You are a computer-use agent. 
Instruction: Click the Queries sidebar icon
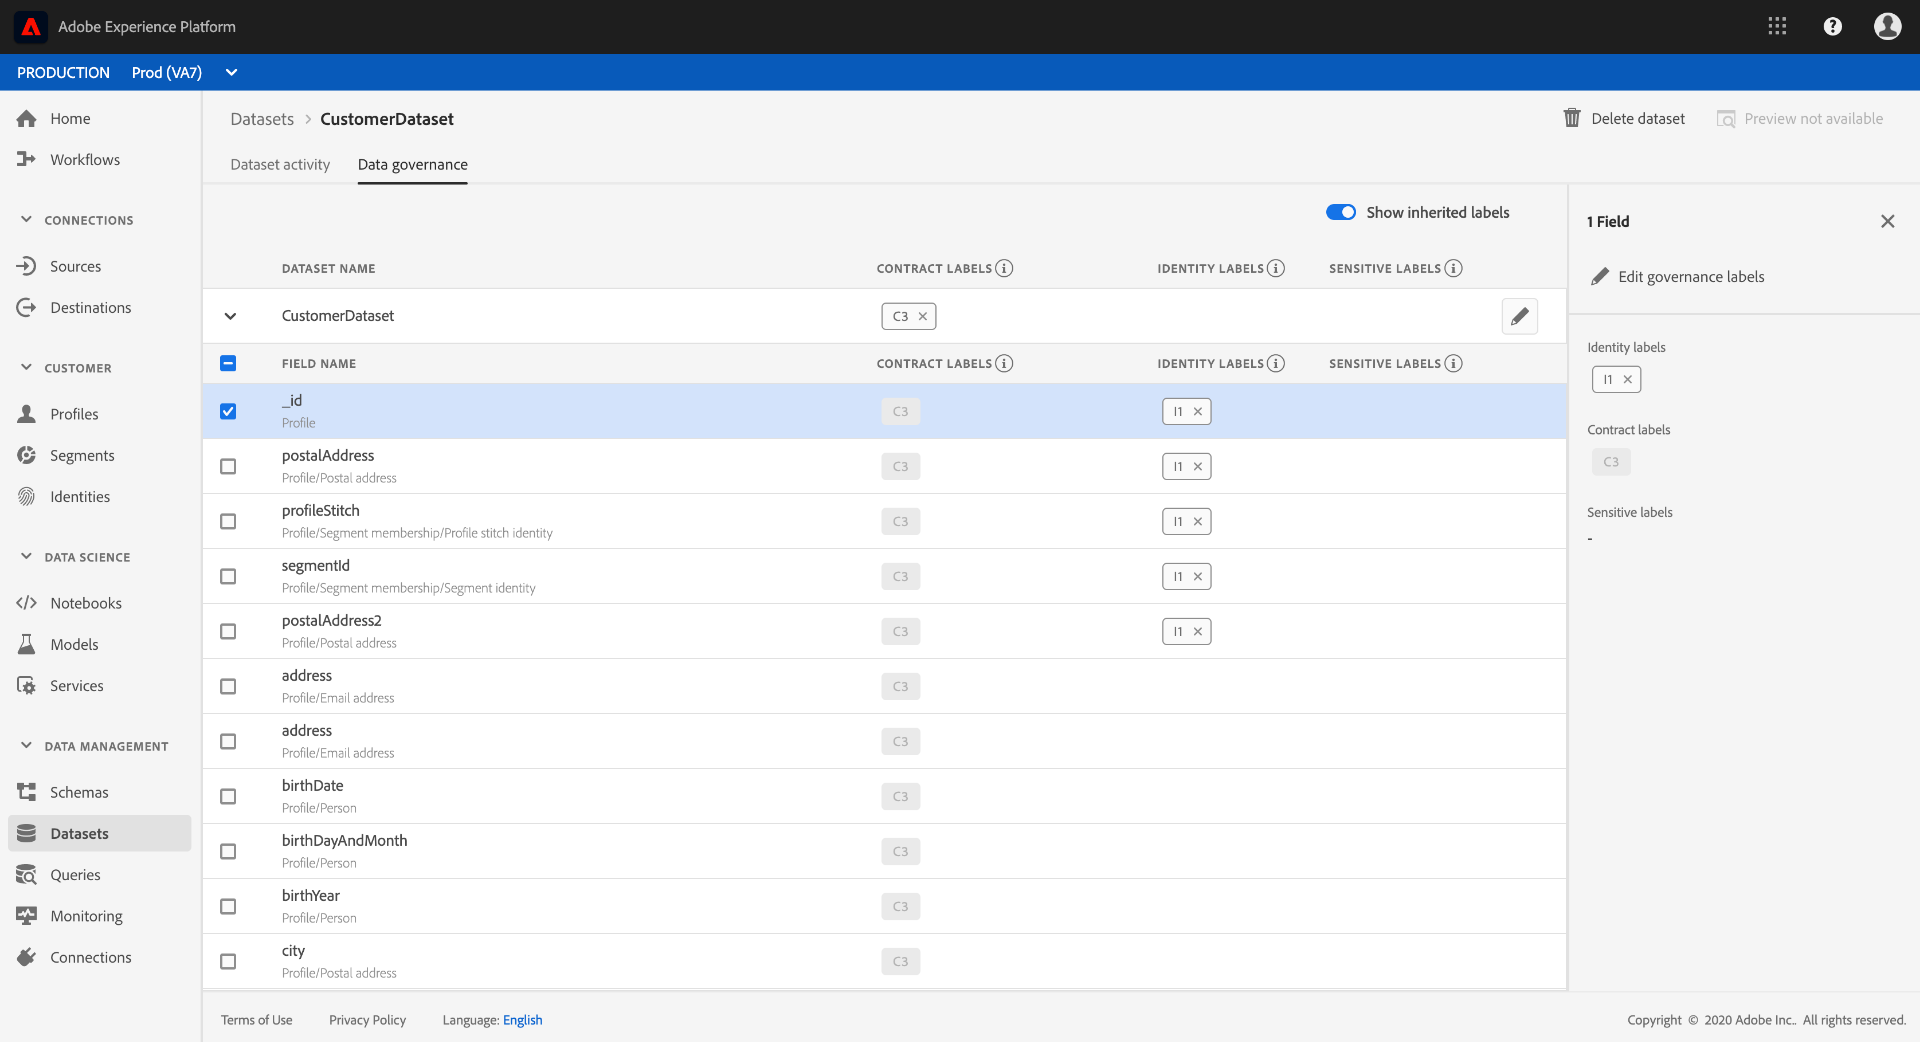pos(27,875)
